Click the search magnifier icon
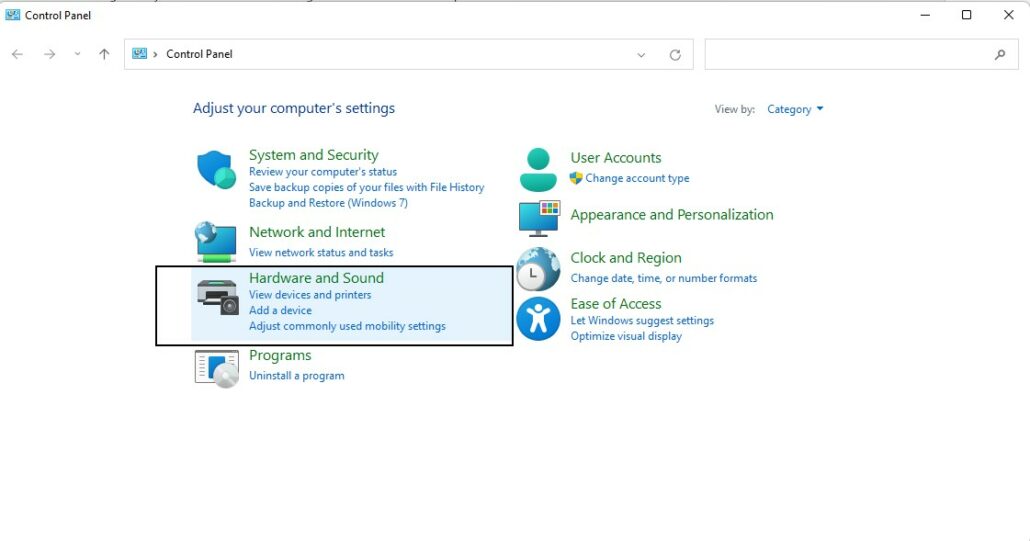This screenshot has height=541, width=1030. (x=1000, y=54)
